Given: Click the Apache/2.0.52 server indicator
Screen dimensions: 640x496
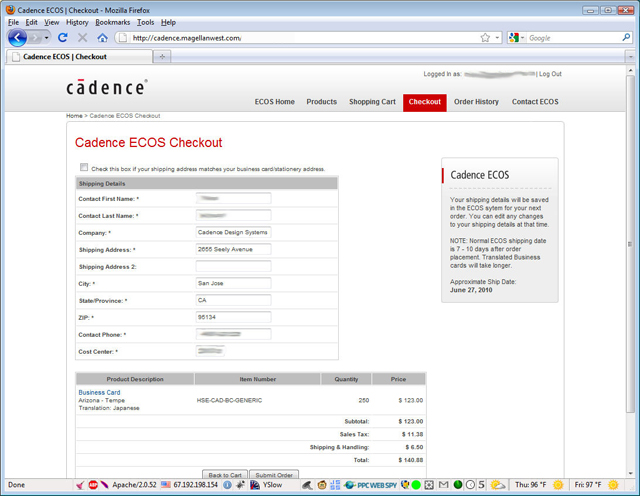Looking at the screenshot, I should (134, 485).
